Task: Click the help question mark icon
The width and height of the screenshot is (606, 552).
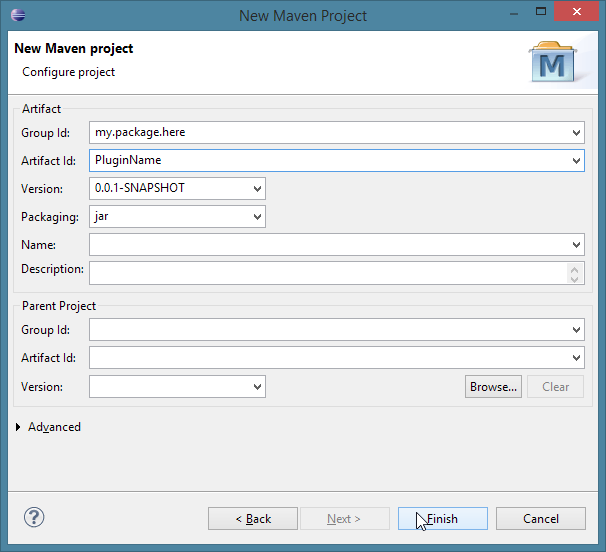Action: pyautogui.click(x=34, y=517)
